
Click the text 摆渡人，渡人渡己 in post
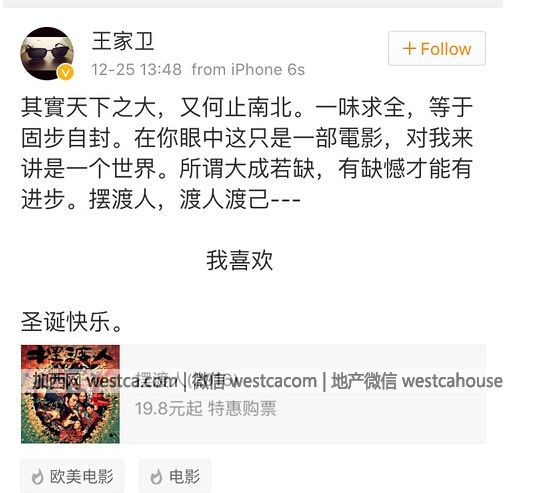[178, 199]
